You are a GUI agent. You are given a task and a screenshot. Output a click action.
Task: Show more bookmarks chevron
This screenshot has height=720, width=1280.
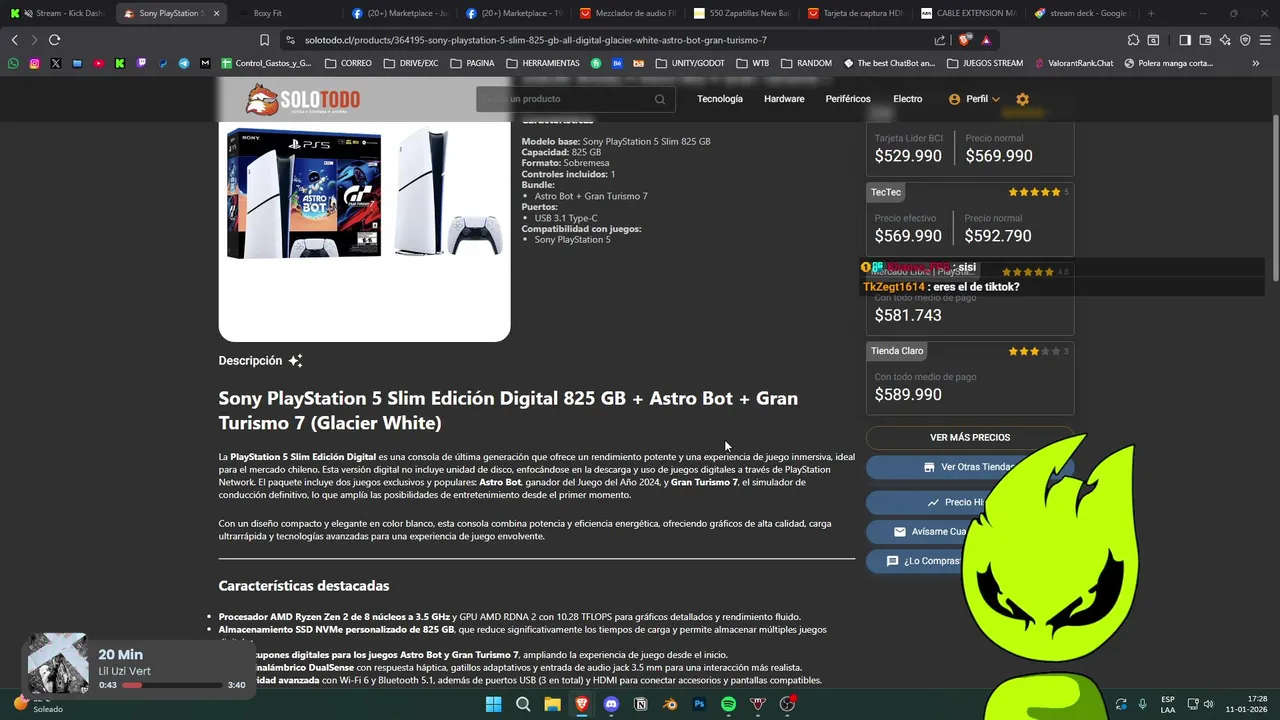click(1256, 63)
